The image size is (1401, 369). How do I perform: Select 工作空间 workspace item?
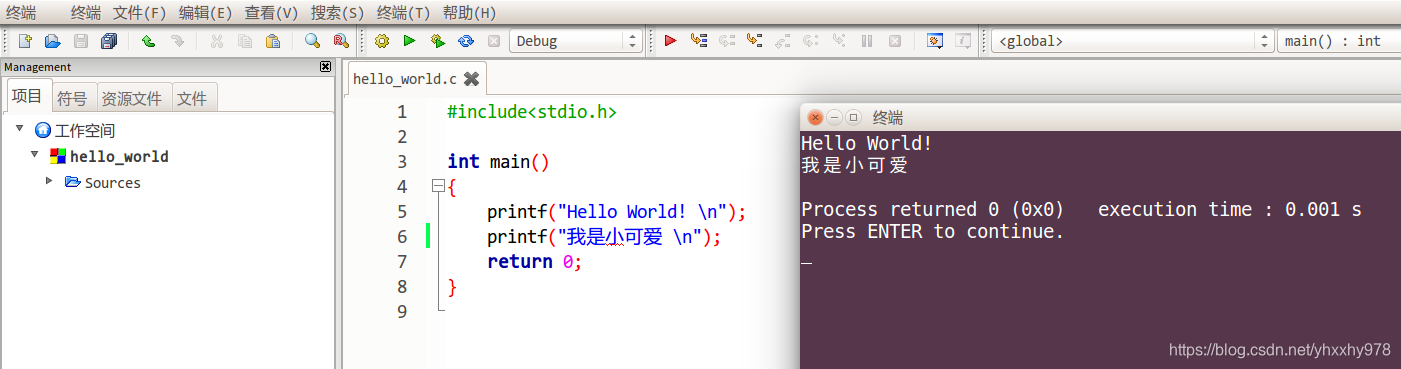[x=85, y=130]
